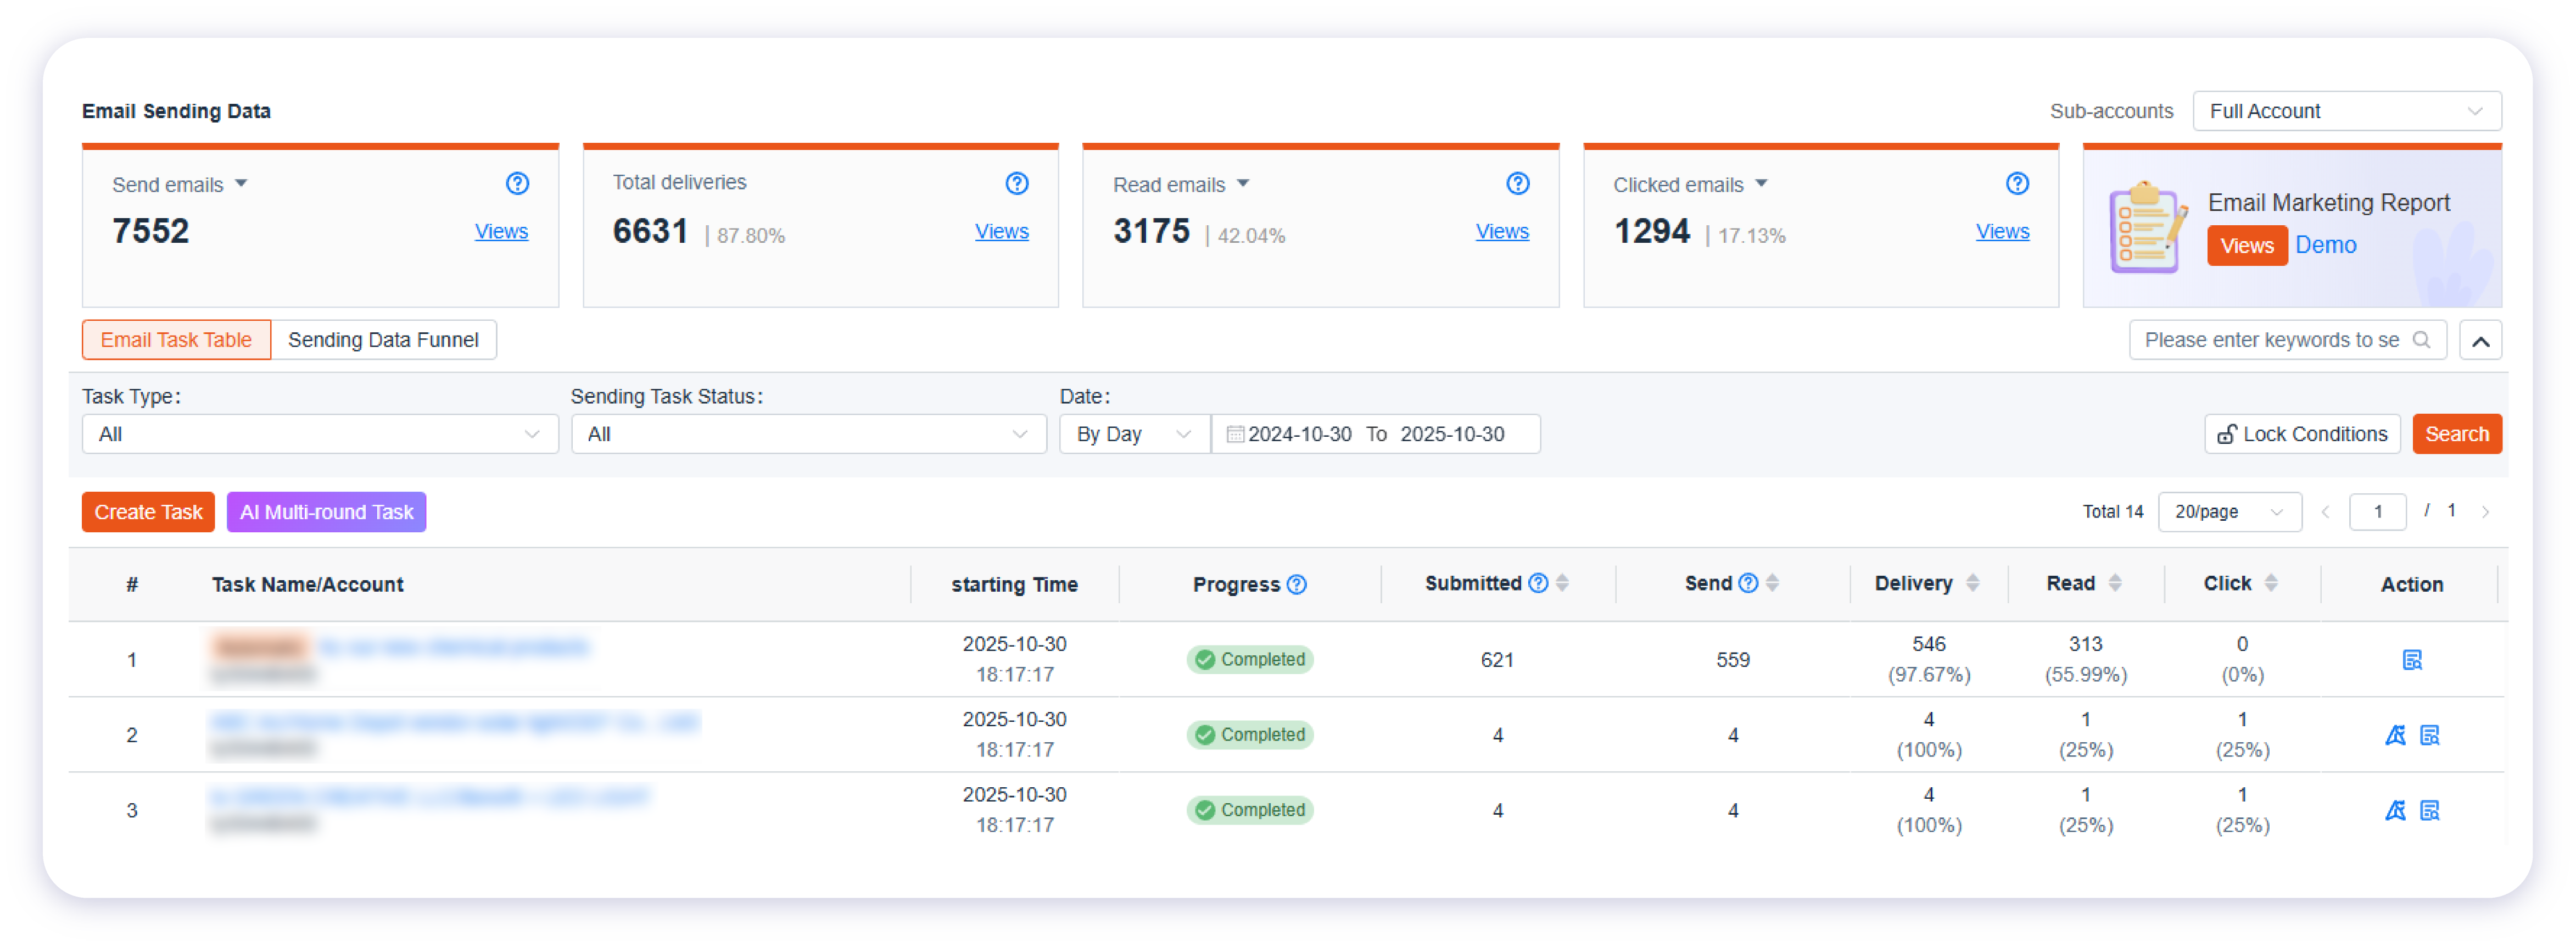Click the Total 14 count text

pyautogui.click(x=2113, y=512)
